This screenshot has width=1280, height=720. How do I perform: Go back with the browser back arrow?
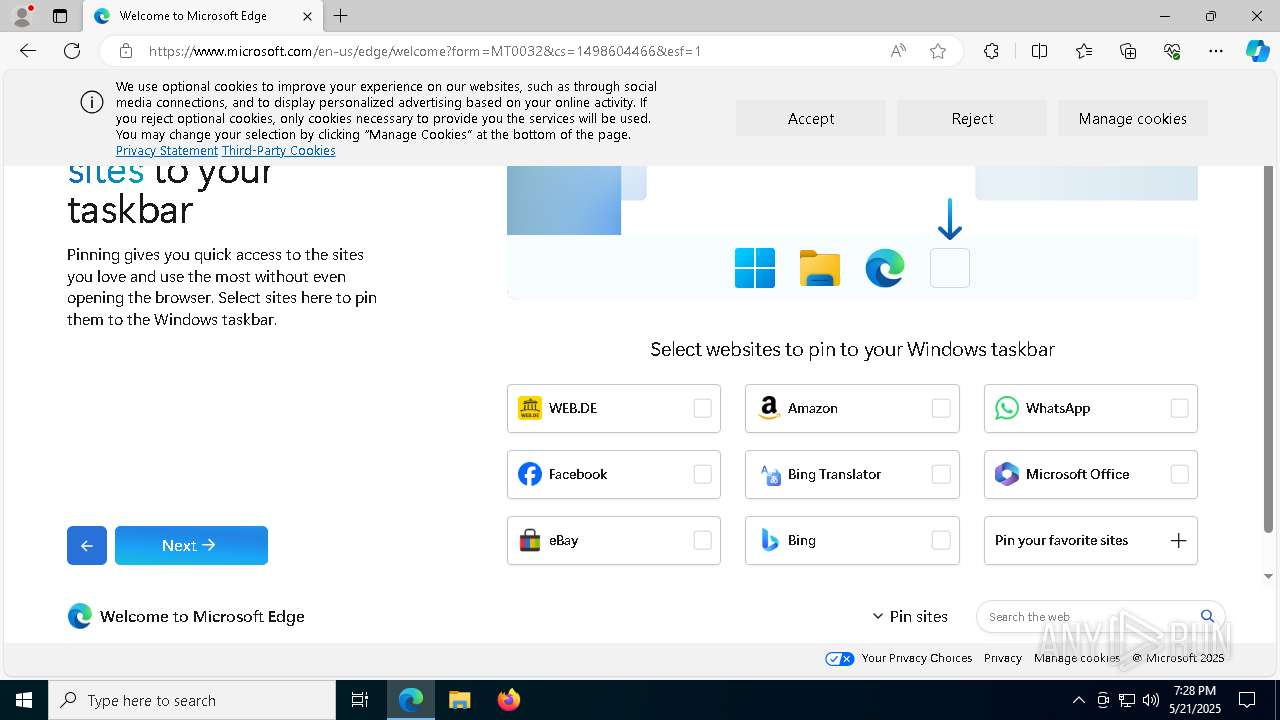click(x=28, y=51)
